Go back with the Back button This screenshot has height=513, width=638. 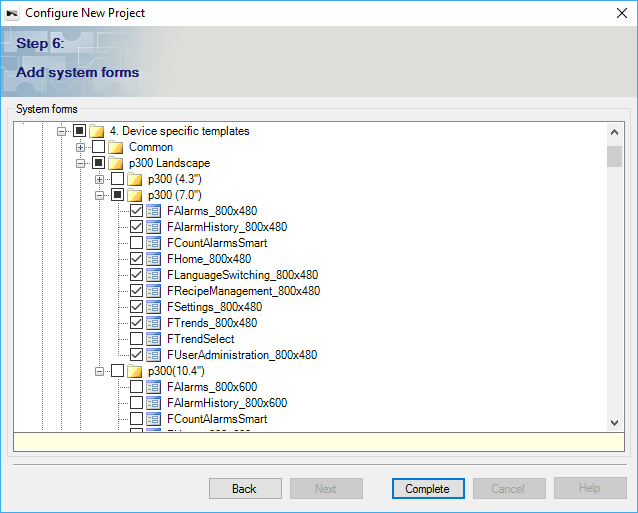pos(245,488)
